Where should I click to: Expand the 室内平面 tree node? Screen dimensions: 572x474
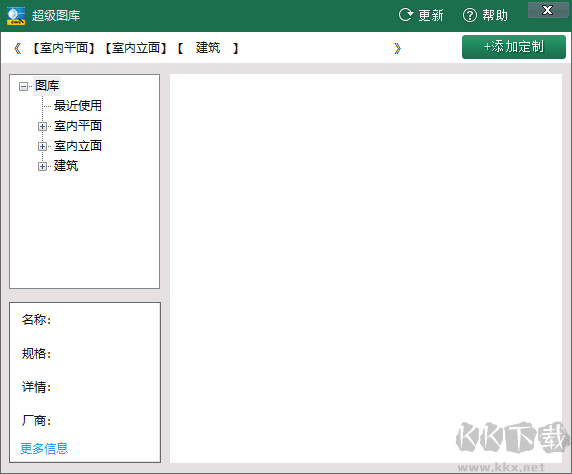[x=42, y=126]
